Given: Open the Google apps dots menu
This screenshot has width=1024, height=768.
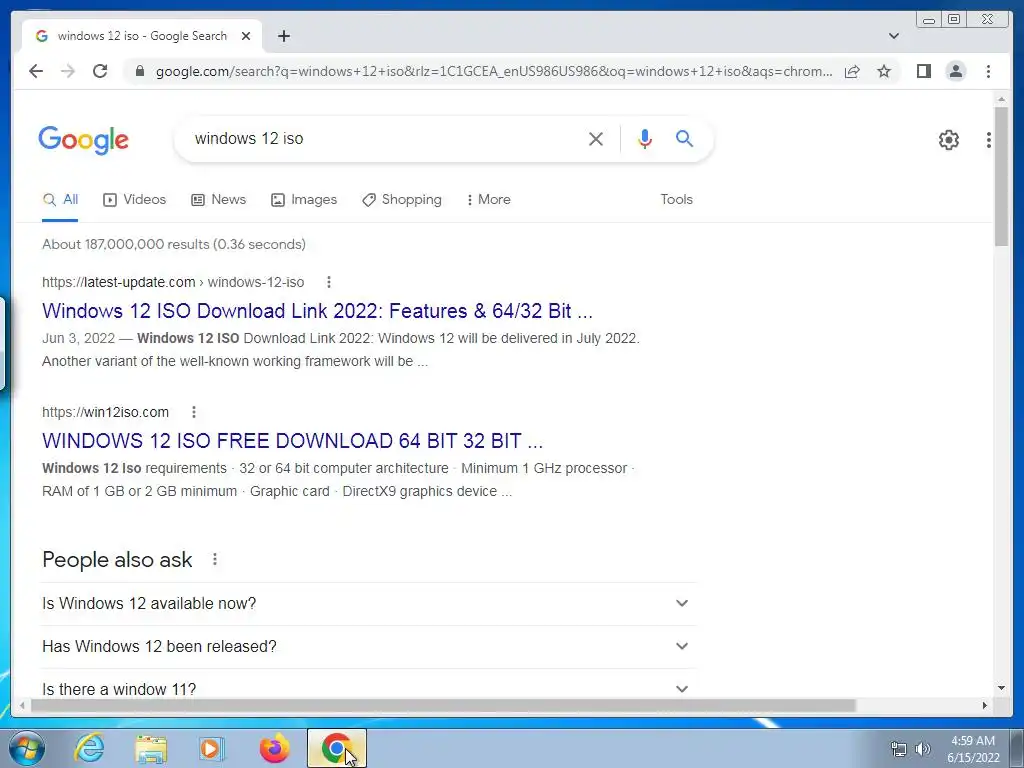Looking at the screenshot, I should point(989,139).
